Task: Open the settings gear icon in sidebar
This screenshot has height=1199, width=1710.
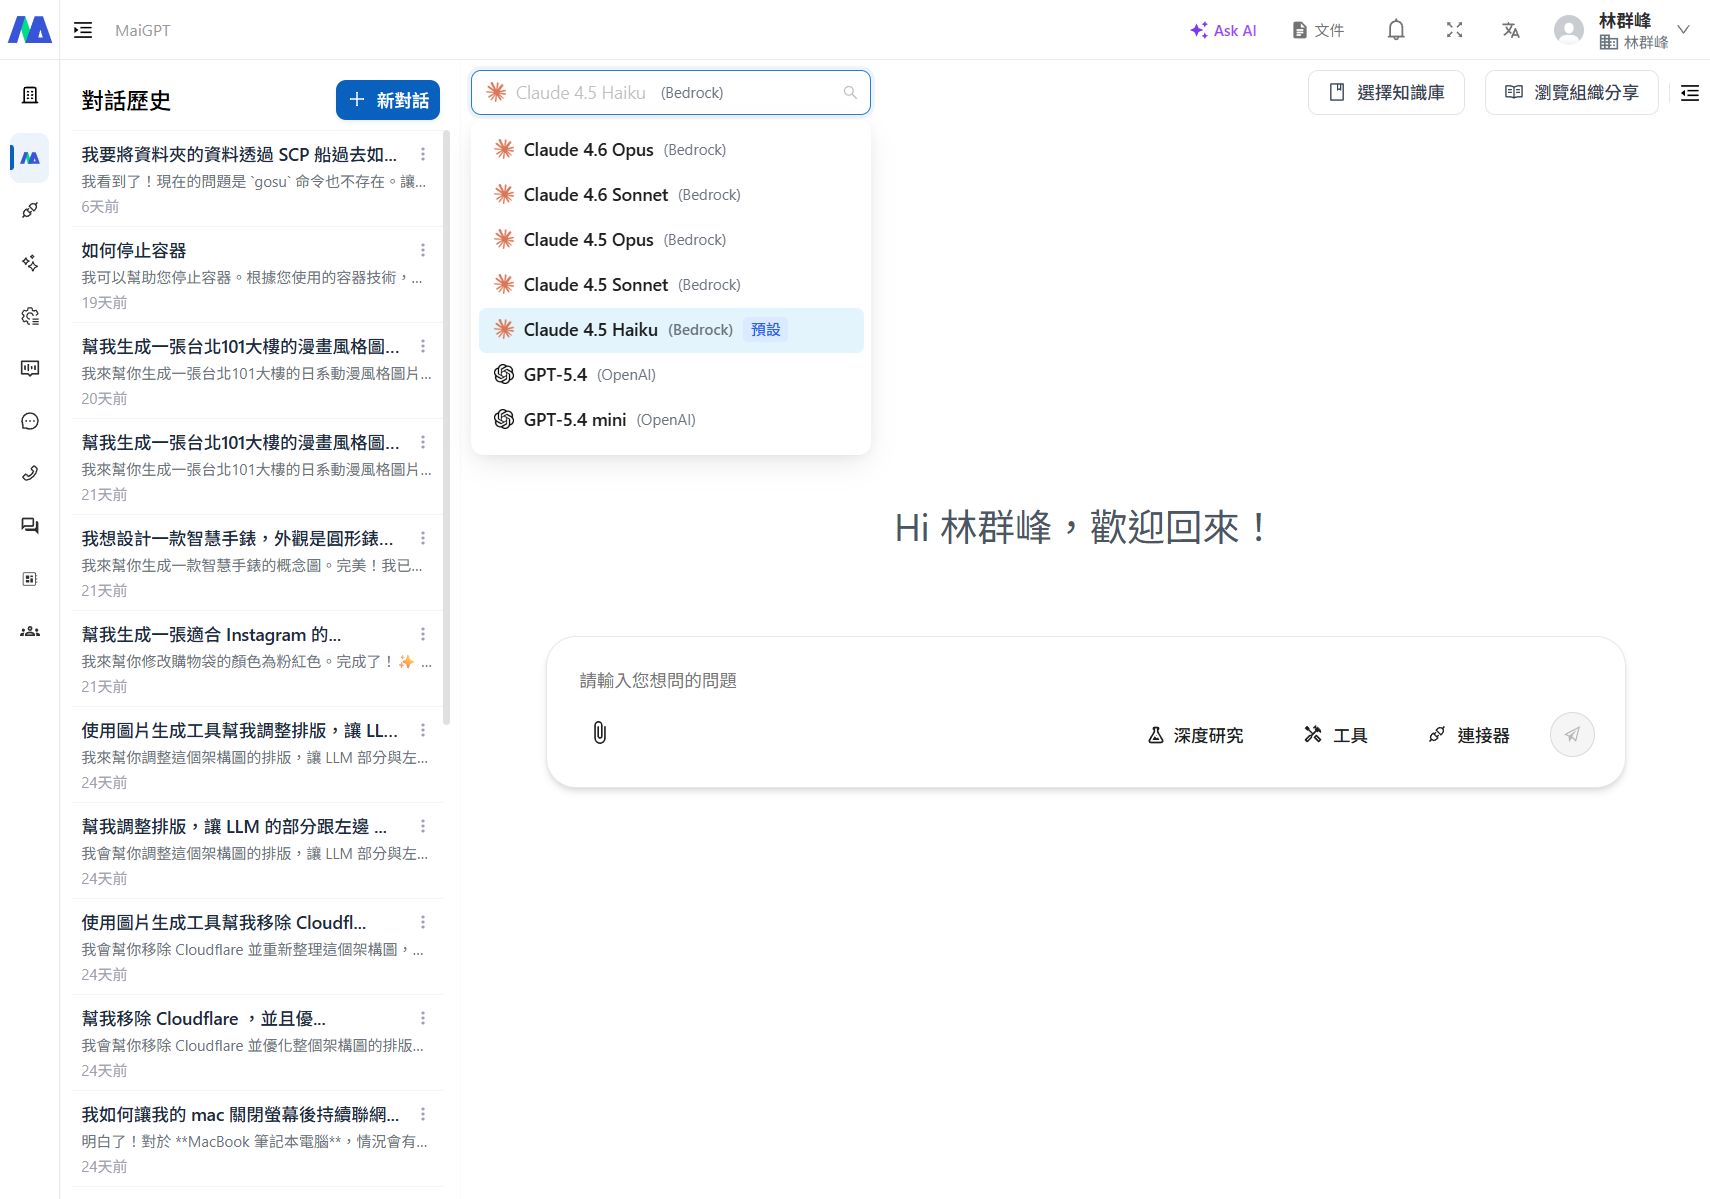Action: coord(29,316)
